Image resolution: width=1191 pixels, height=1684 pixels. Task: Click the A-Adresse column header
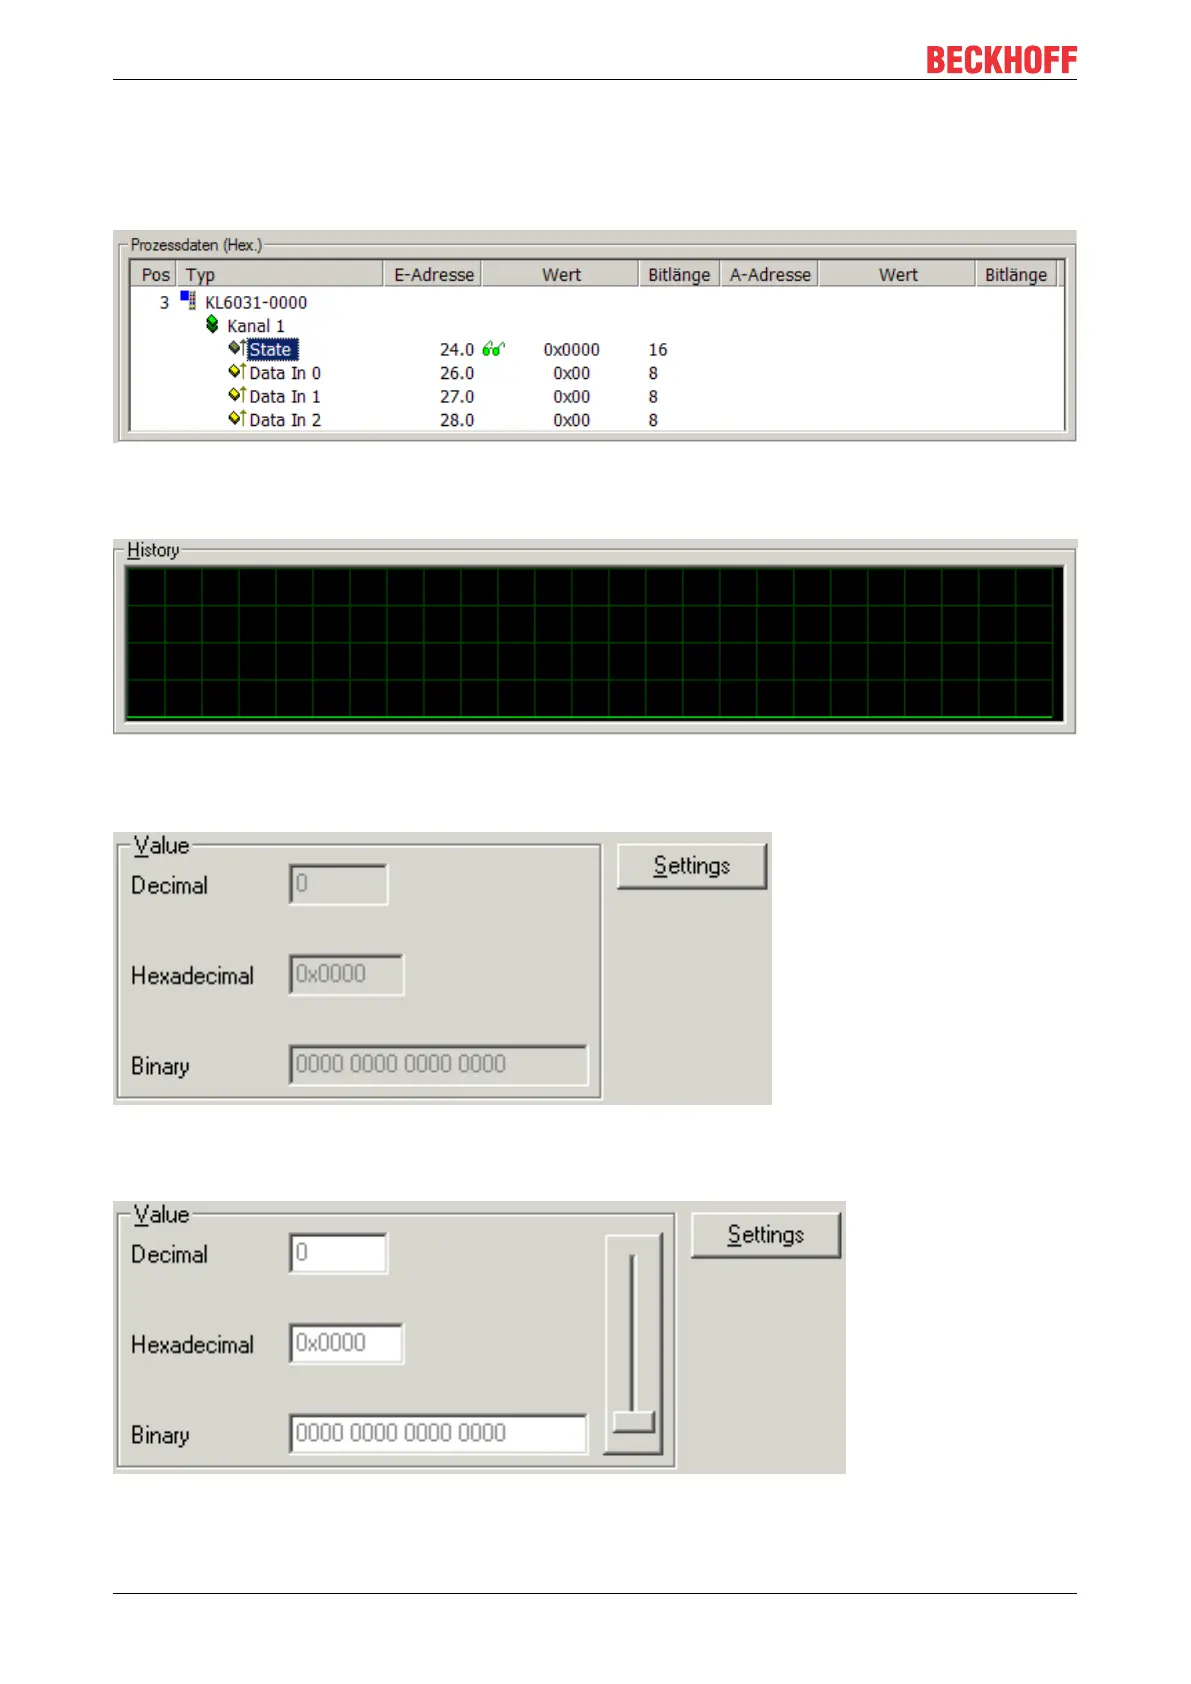pos(769,274)
